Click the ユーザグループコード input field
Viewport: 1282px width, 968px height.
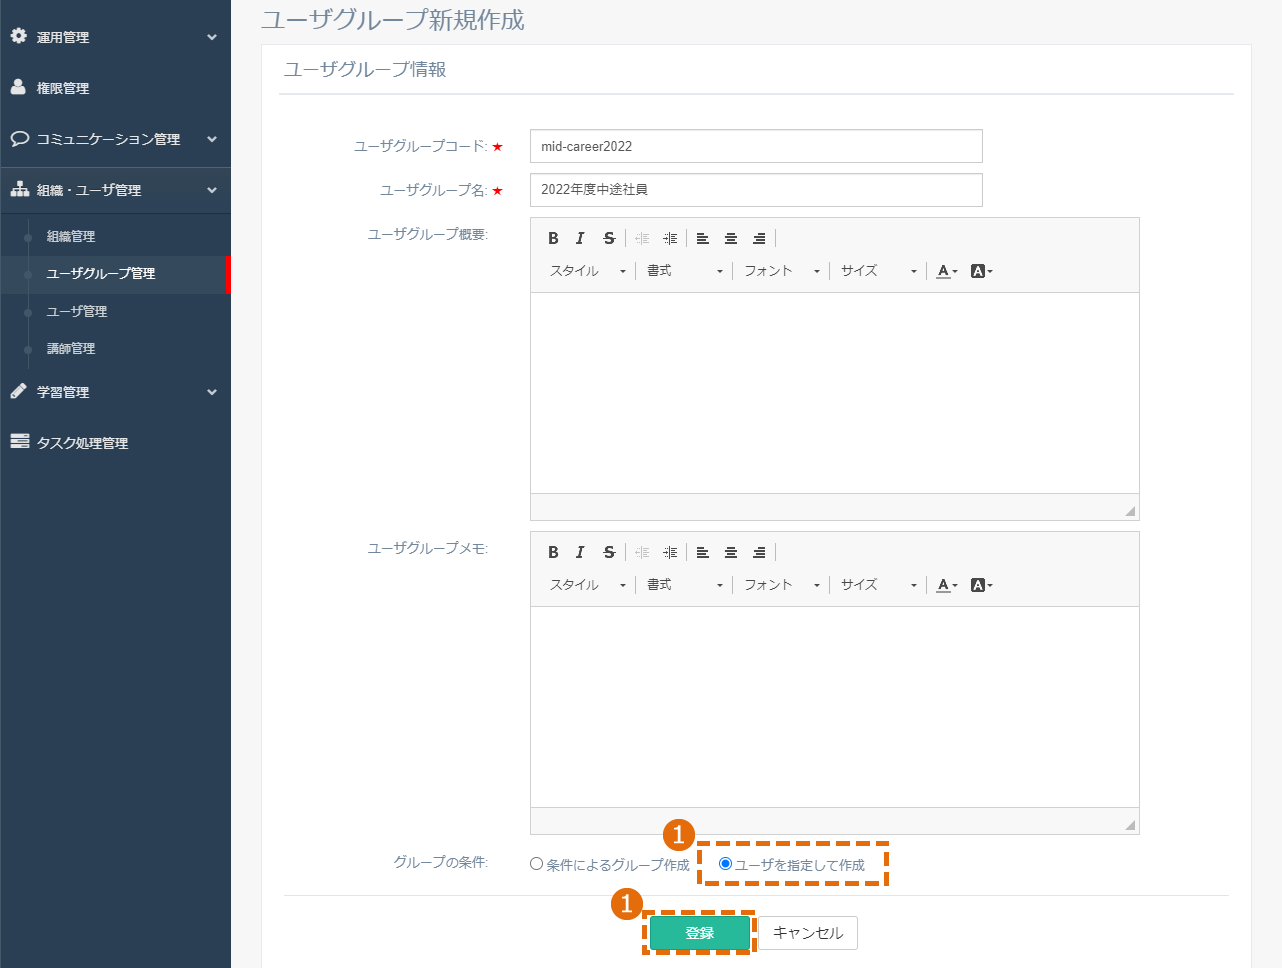[756, 146]
